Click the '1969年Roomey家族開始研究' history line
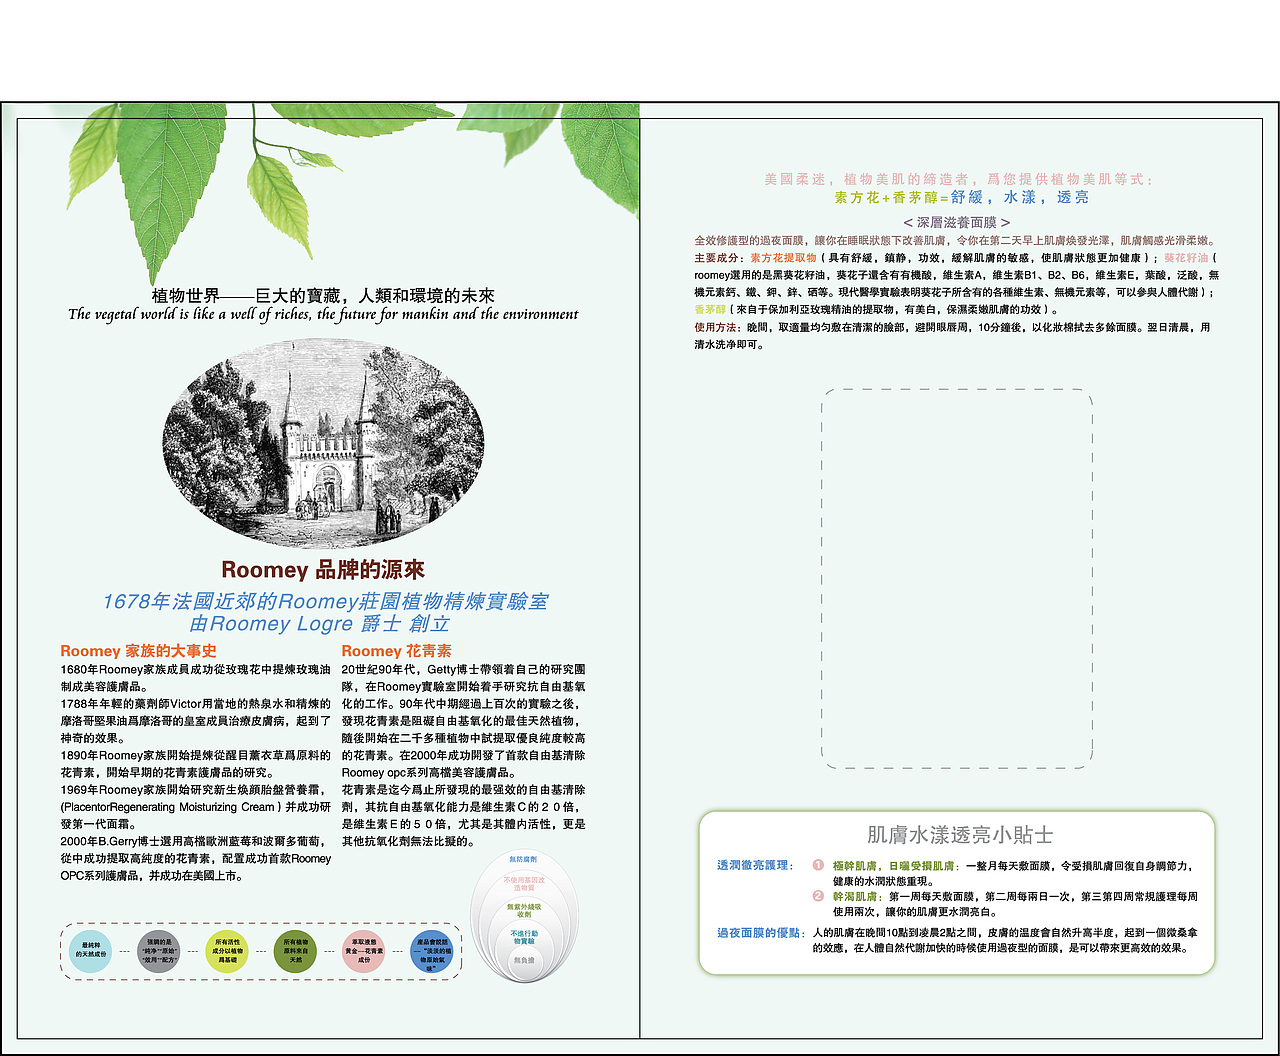 pyautogui.click(x=195, y=790)
